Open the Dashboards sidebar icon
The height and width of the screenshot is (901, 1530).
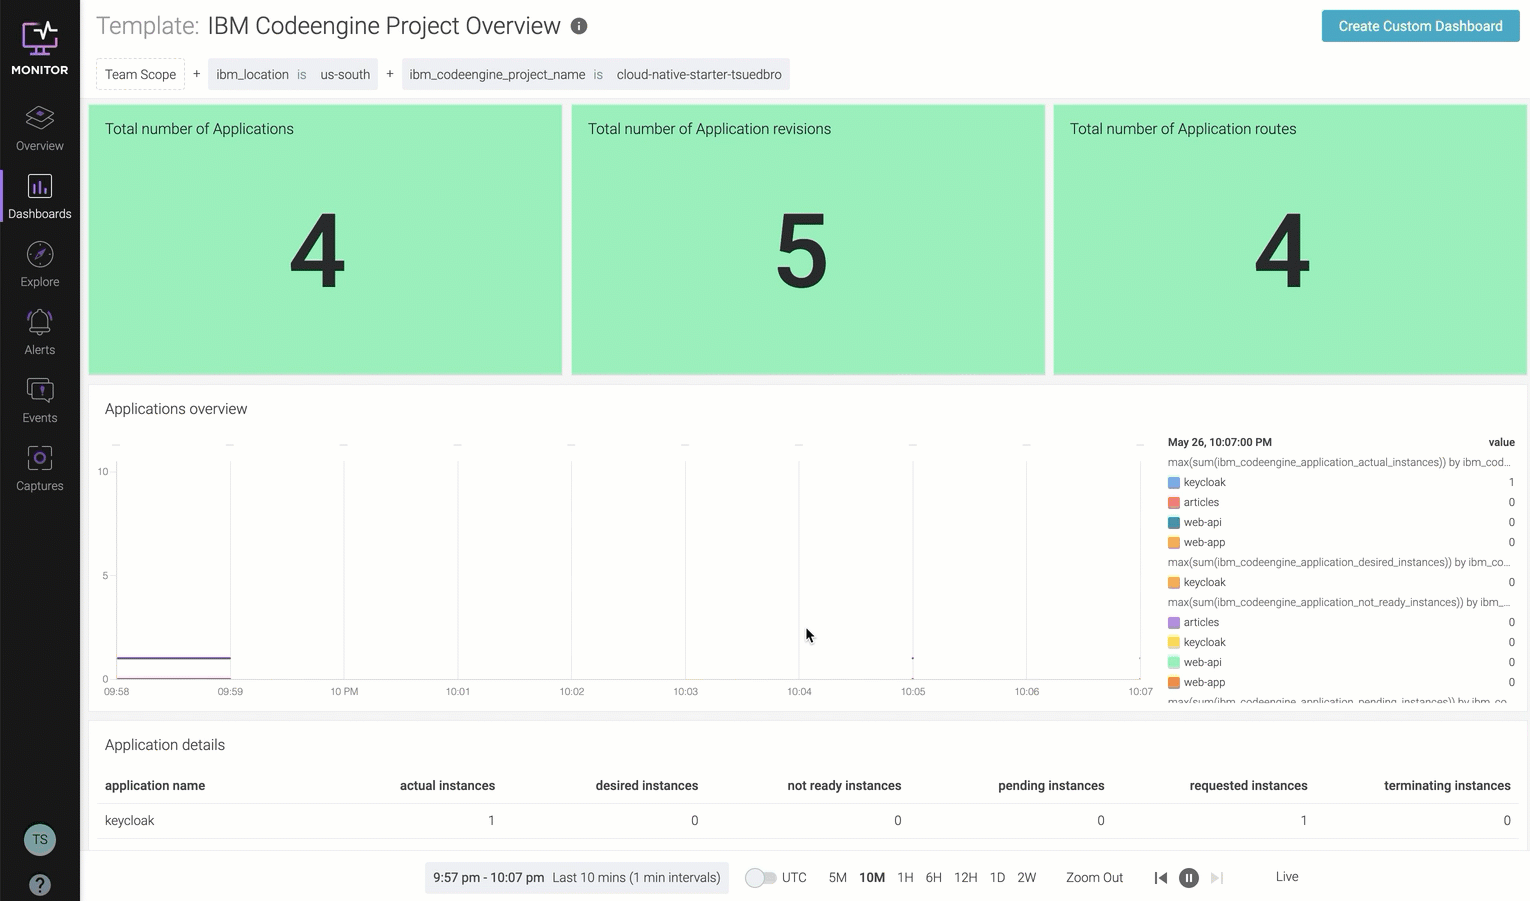coord(40,186)
